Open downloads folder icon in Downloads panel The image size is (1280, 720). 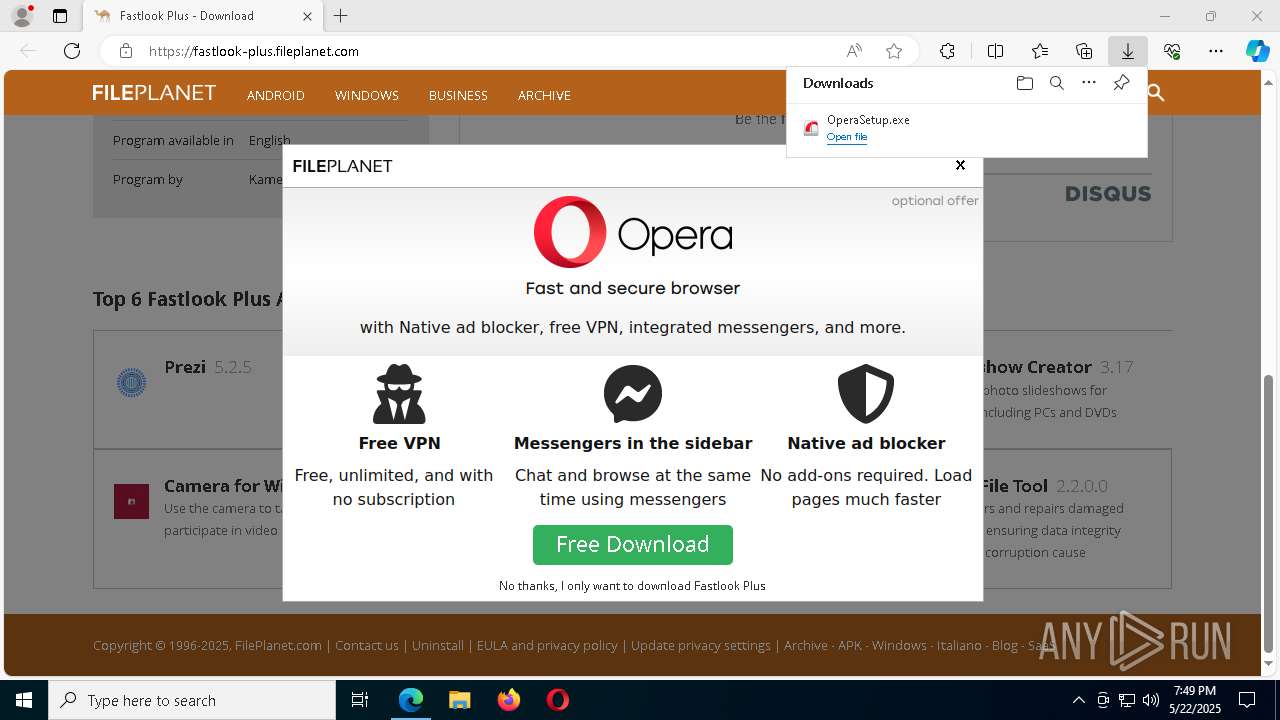[x=1024, y=83]
